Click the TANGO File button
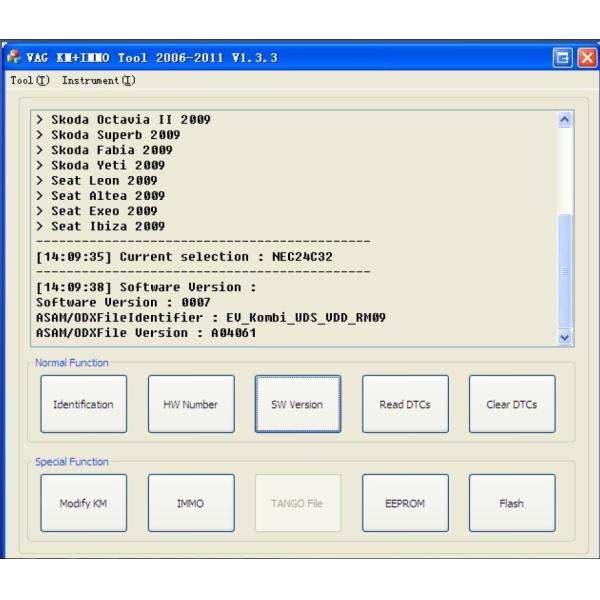Screen dimensions: 600x600 click(298, 503)
